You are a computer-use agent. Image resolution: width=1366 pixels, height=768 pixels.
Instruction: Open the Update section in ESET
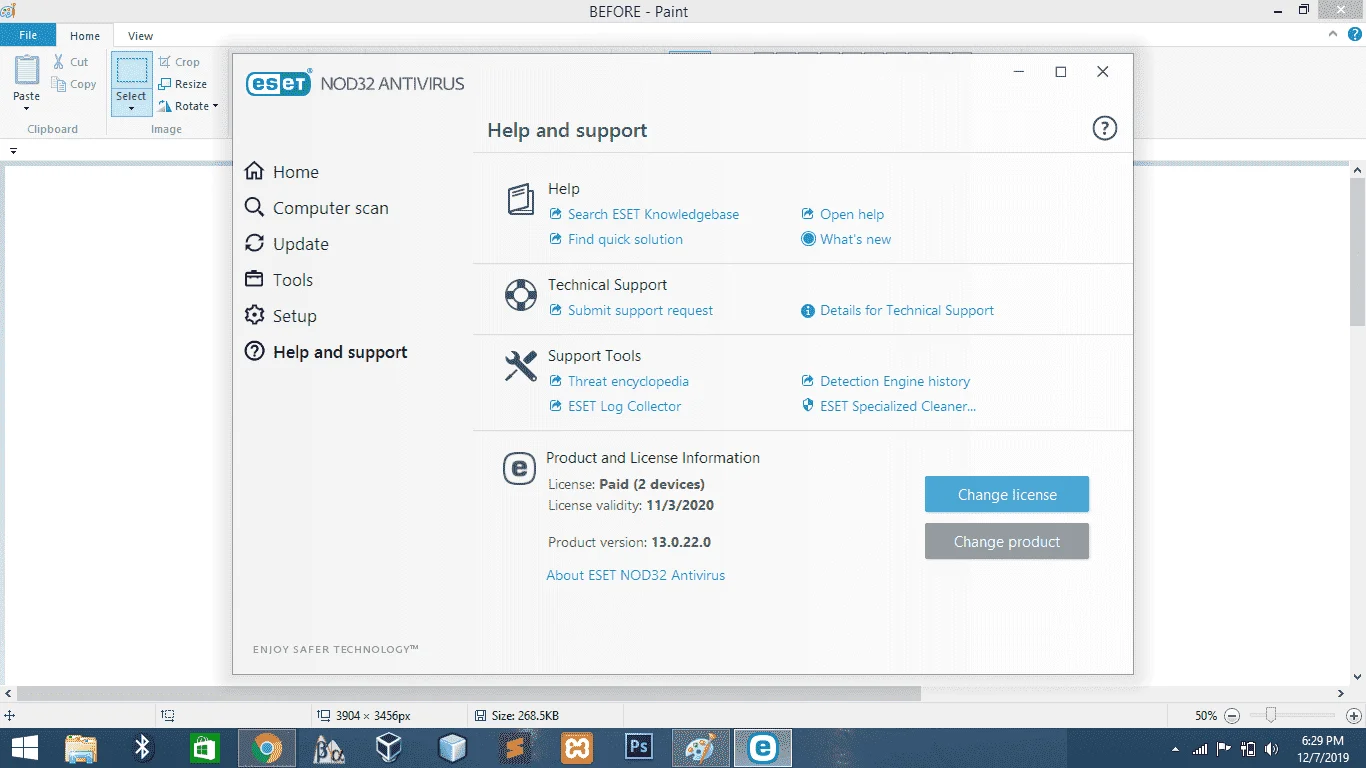(x=287, y=244)
